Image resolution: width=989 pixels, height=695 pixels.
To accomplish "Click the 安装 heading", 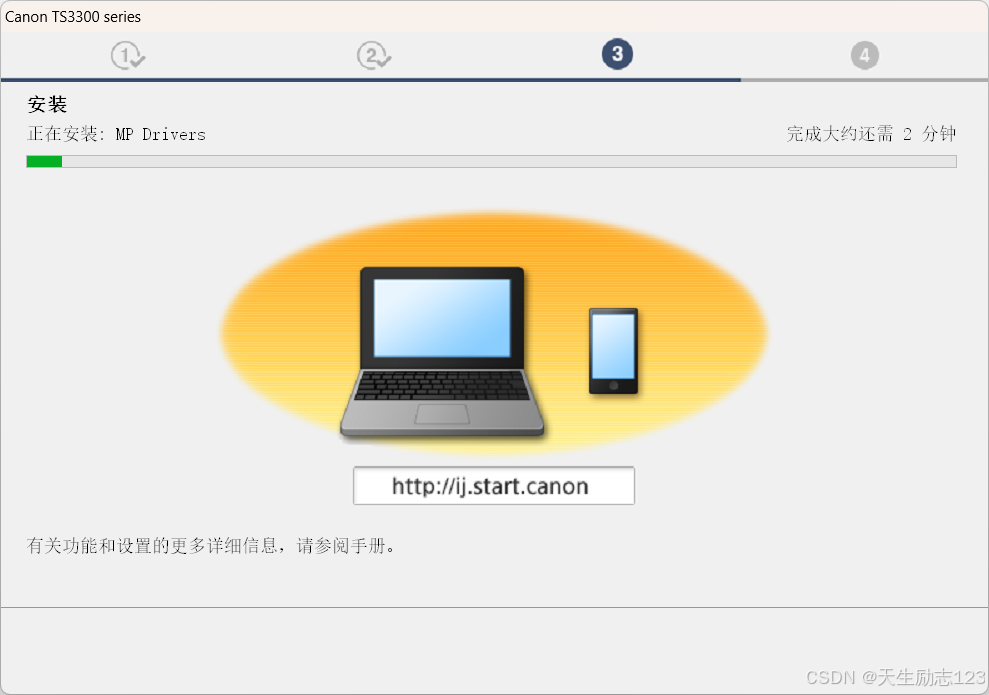I will click(x=47, y=104).
